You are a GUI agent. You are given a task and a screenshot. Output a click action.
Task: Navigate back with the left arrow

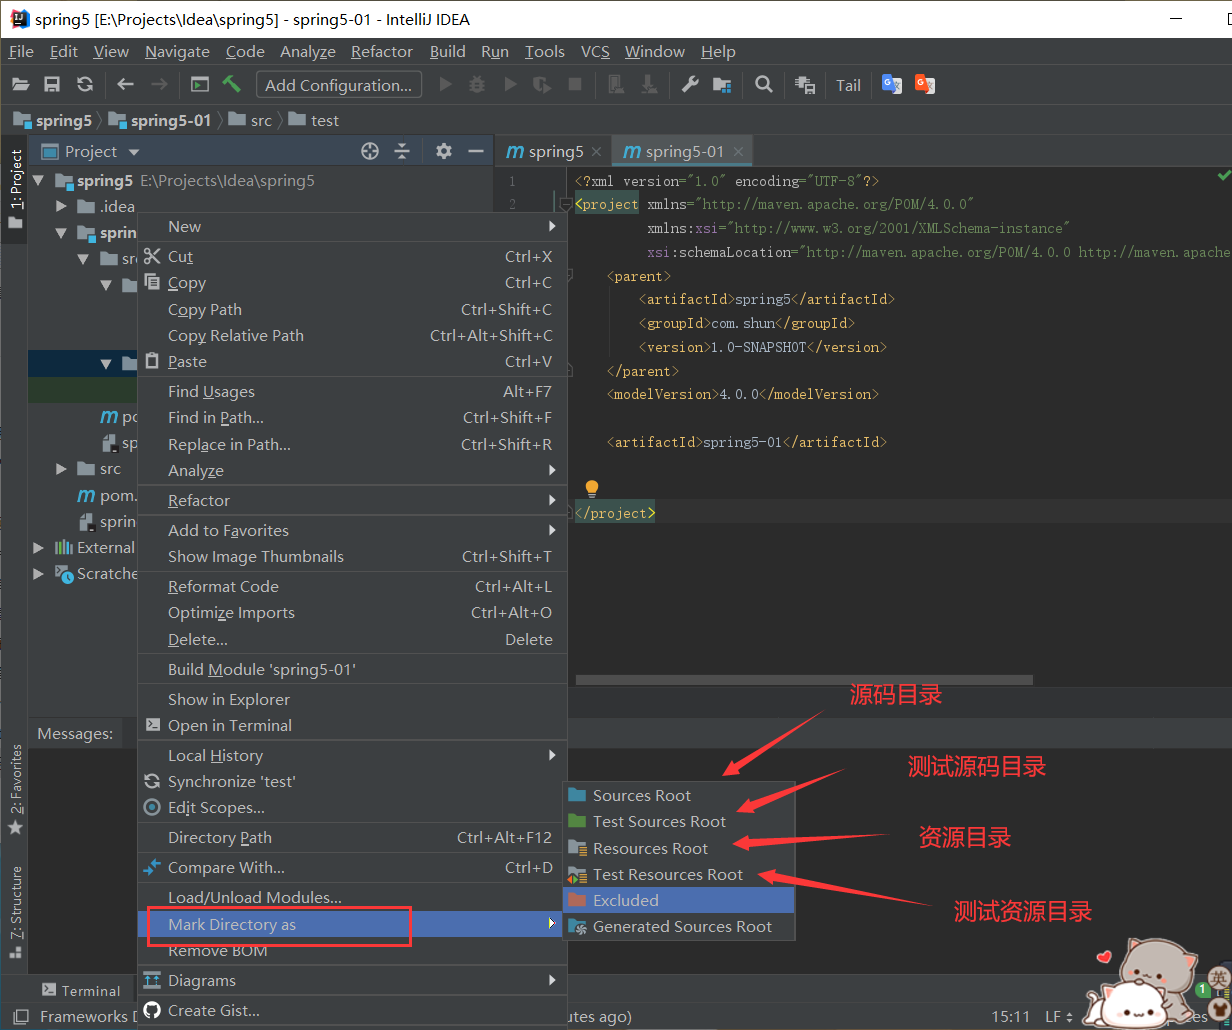click(125, 85)
